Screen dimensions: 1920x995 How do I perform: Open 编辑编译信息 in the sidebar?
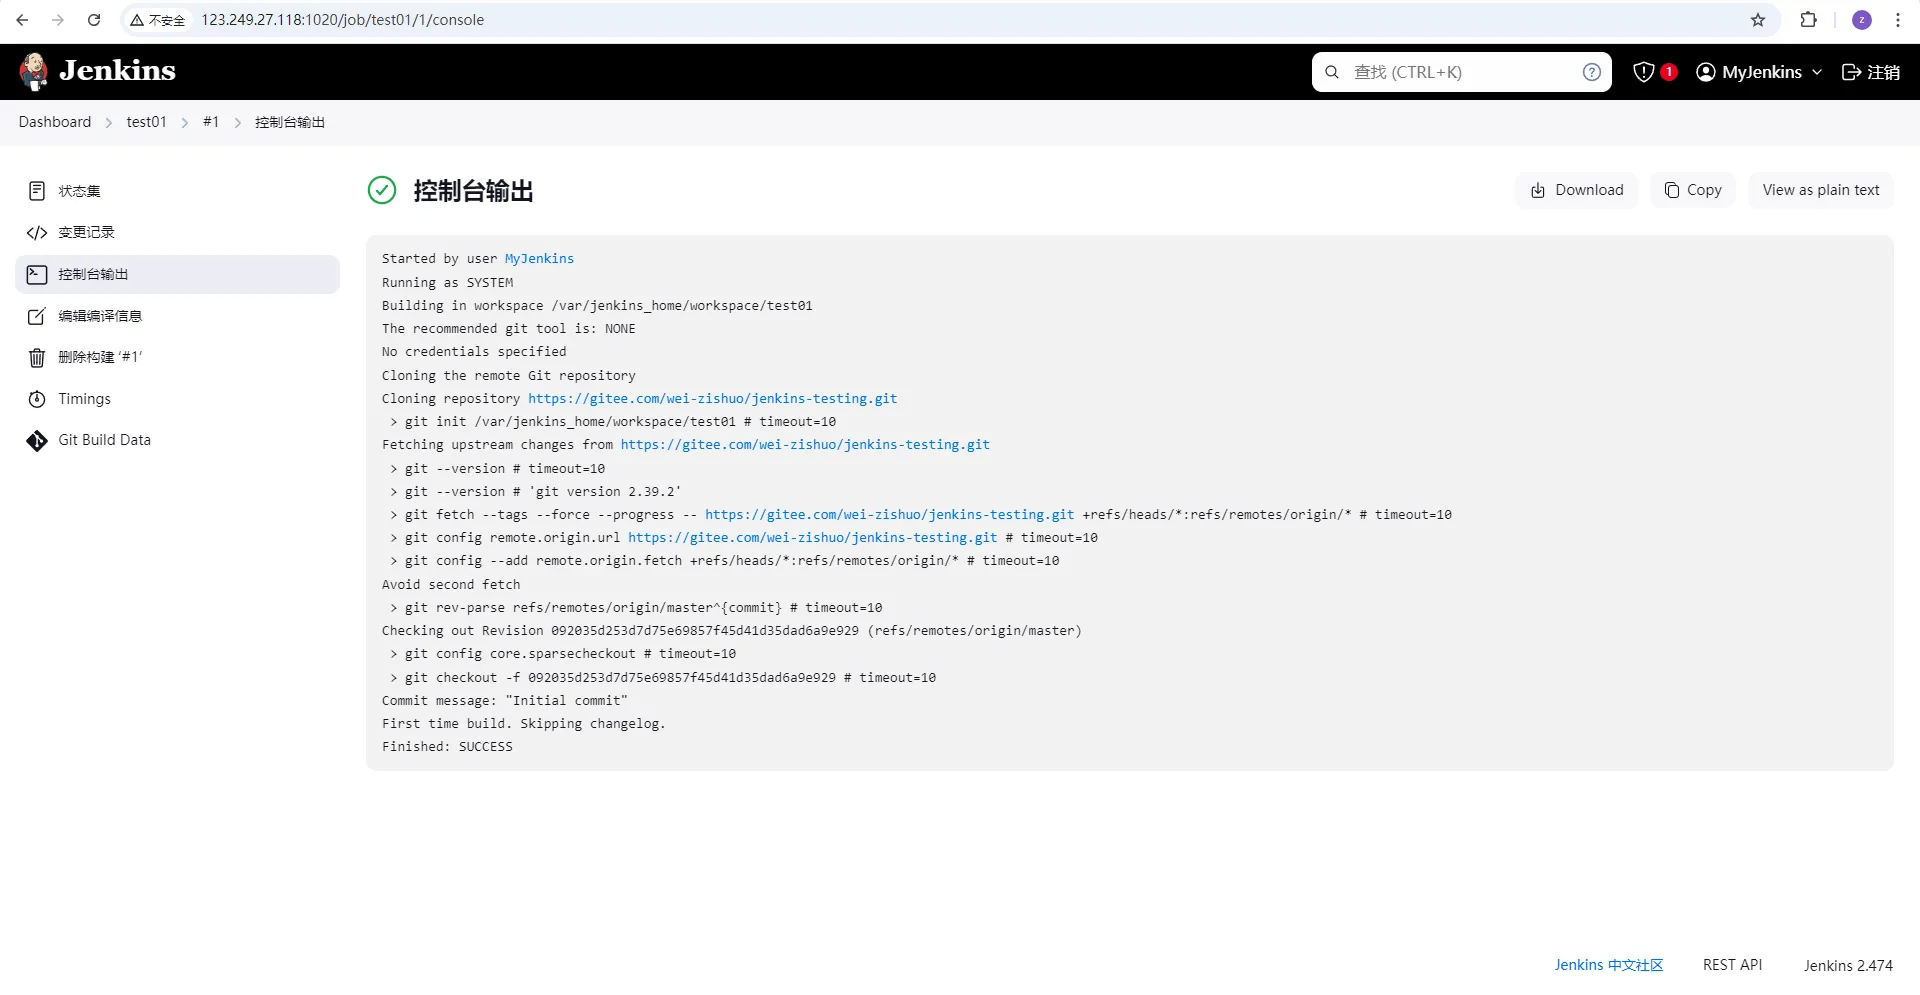[178, 316]
